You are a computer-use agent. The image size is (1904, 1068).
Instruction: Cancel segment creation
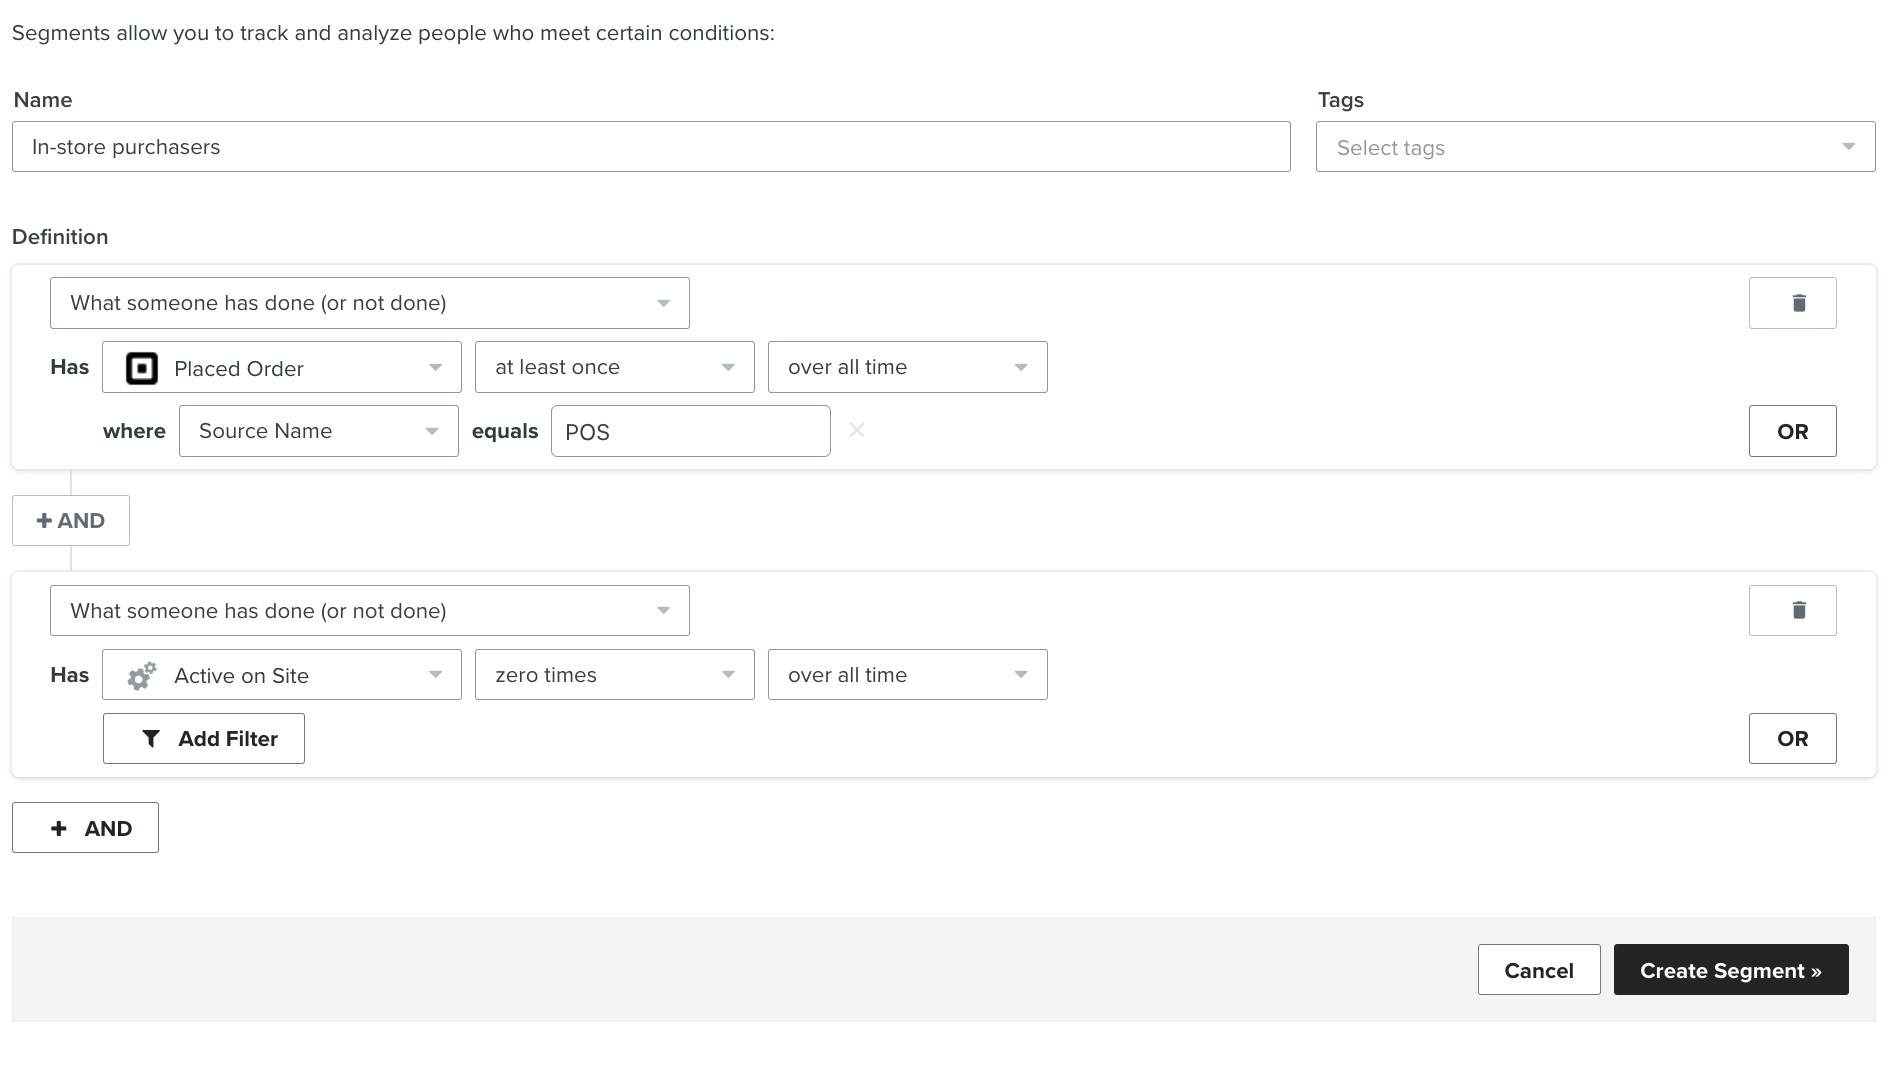tap(1539, 970)
